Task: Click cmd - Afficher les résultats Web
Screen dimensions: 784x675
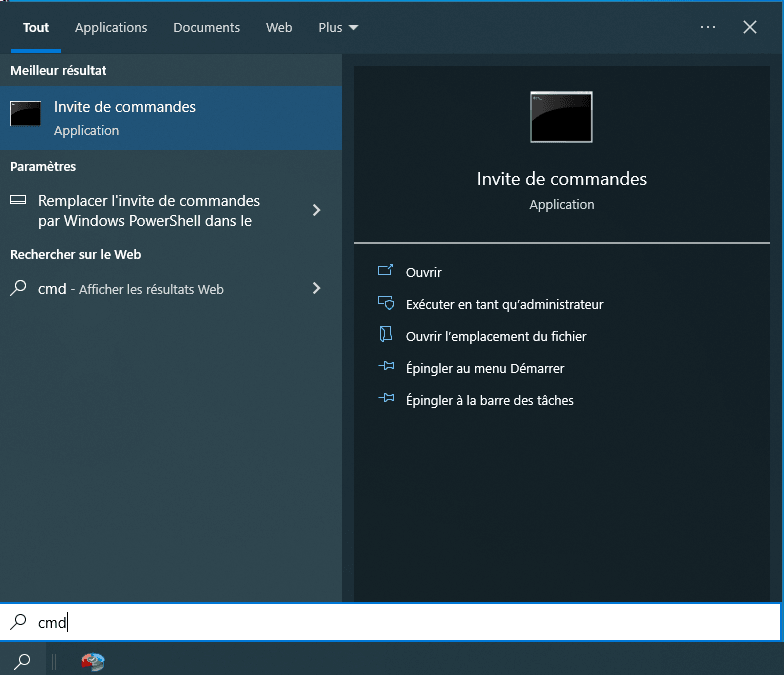Action: click(x=130, y=289)
